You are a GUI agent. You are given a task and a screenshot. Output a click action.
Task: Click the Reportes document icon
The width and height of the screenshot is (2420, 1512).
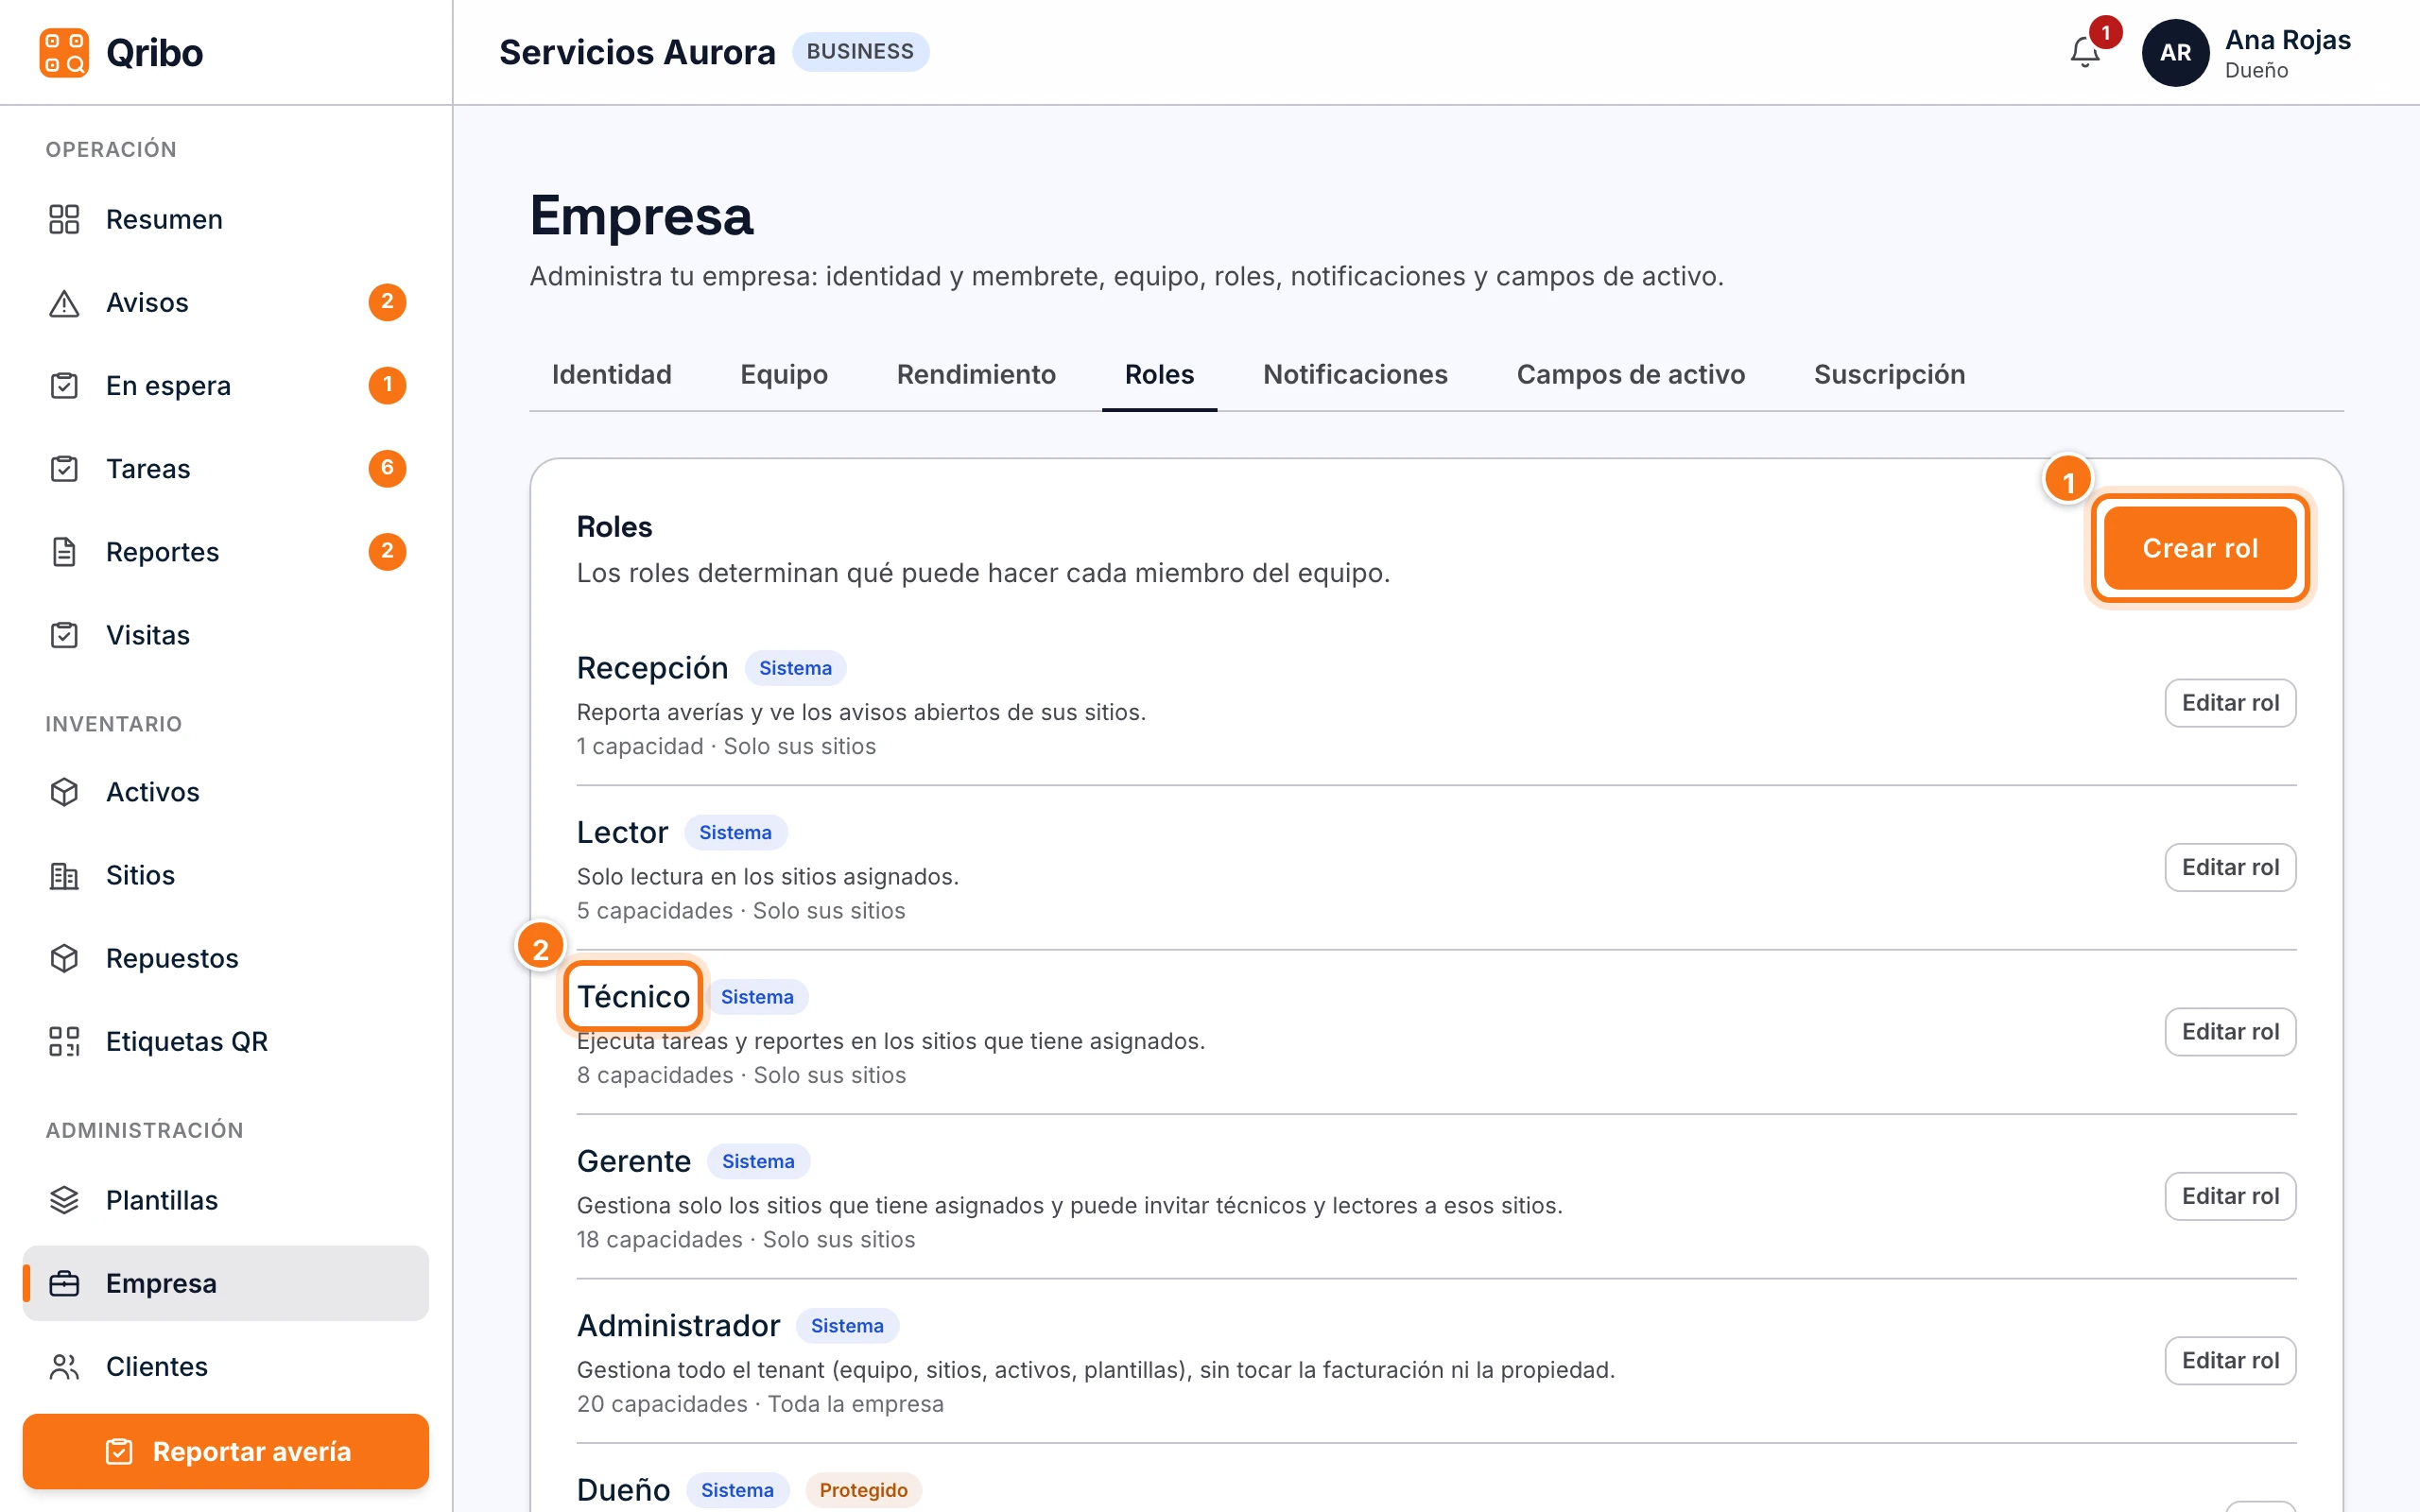64,551
